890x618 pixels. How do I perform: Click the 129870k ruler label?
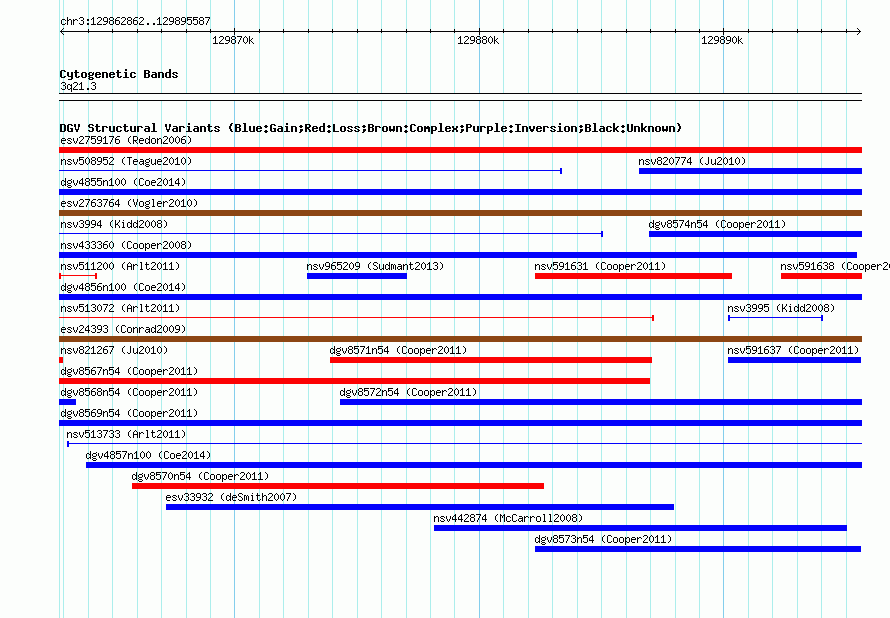pos(233,40)
